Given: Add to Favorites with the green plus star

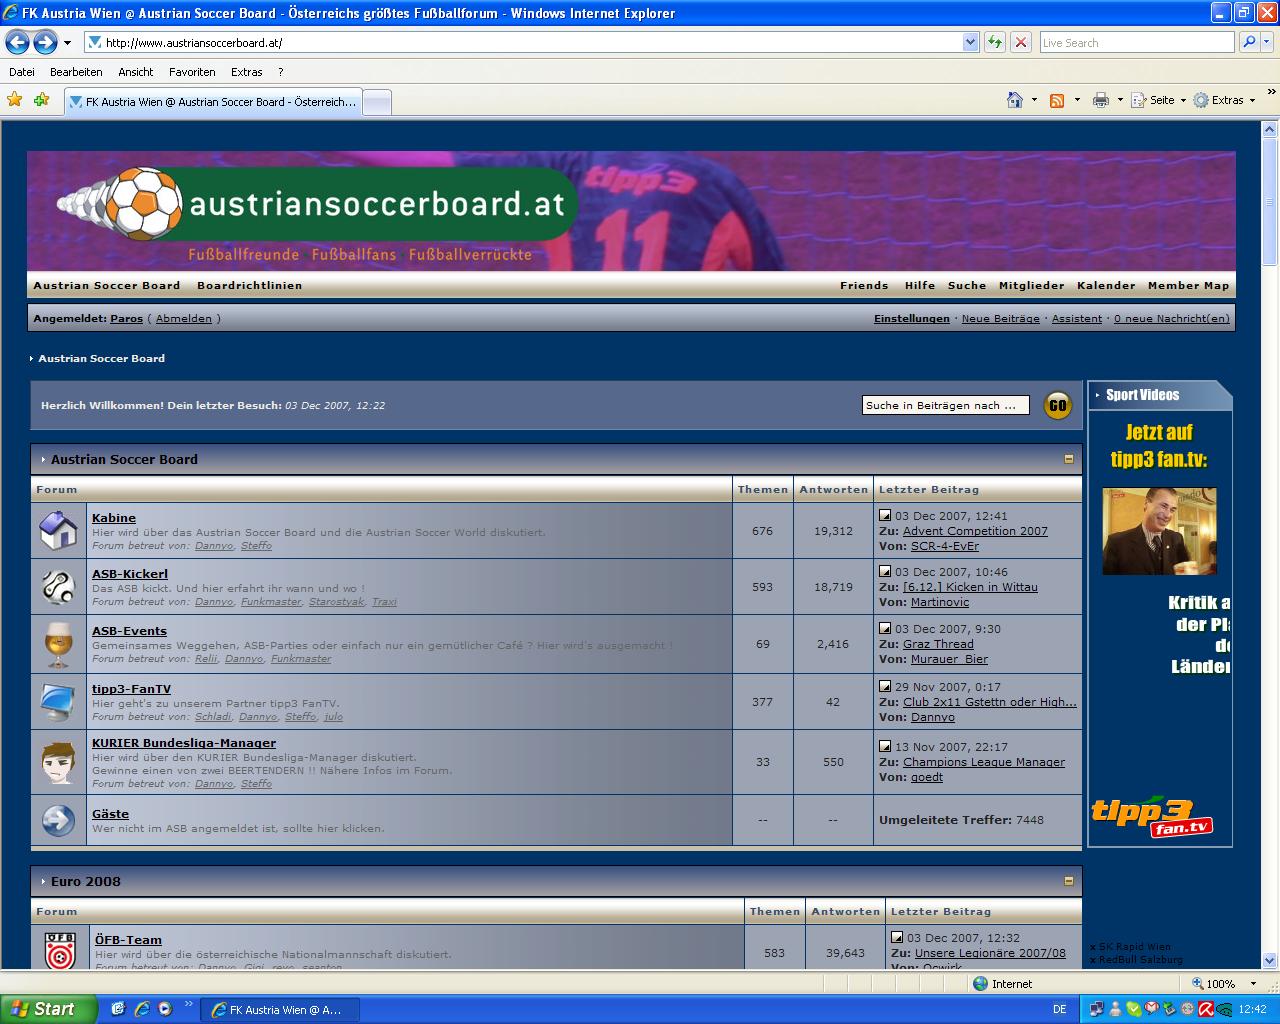Looking at the screenshot, I should 41,100.
